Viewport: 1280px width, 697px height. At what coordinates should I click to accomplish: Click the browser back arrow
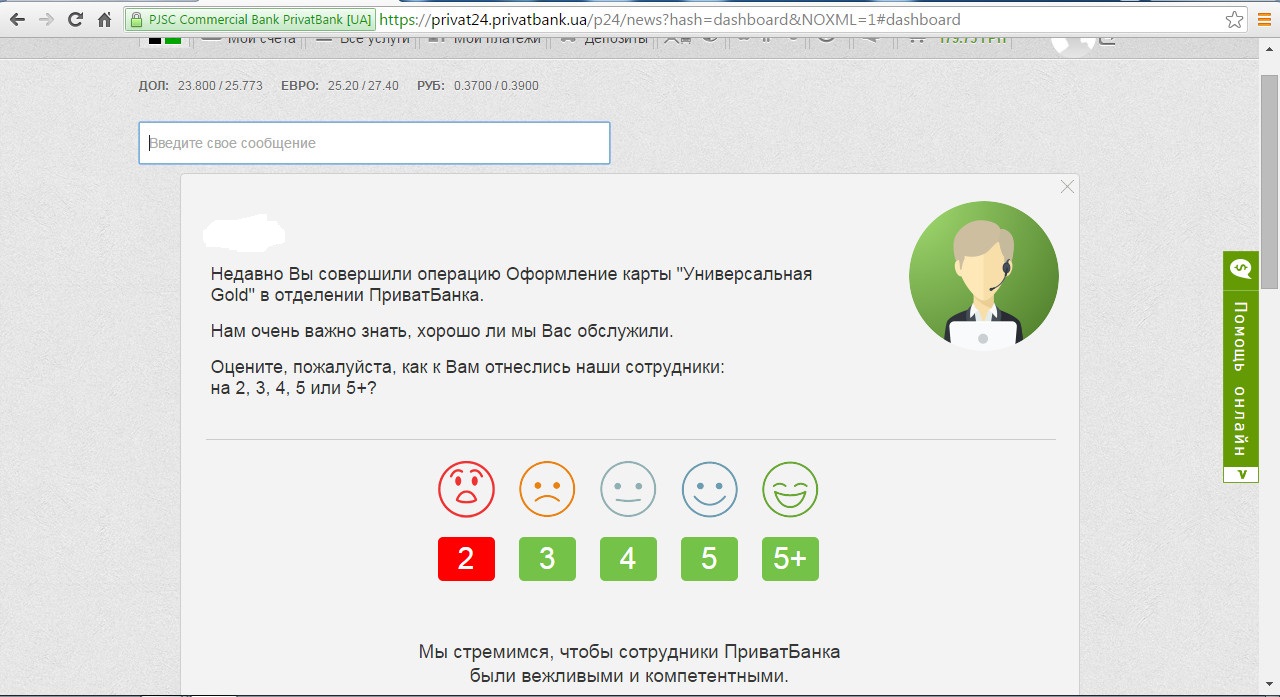(17, 19)
